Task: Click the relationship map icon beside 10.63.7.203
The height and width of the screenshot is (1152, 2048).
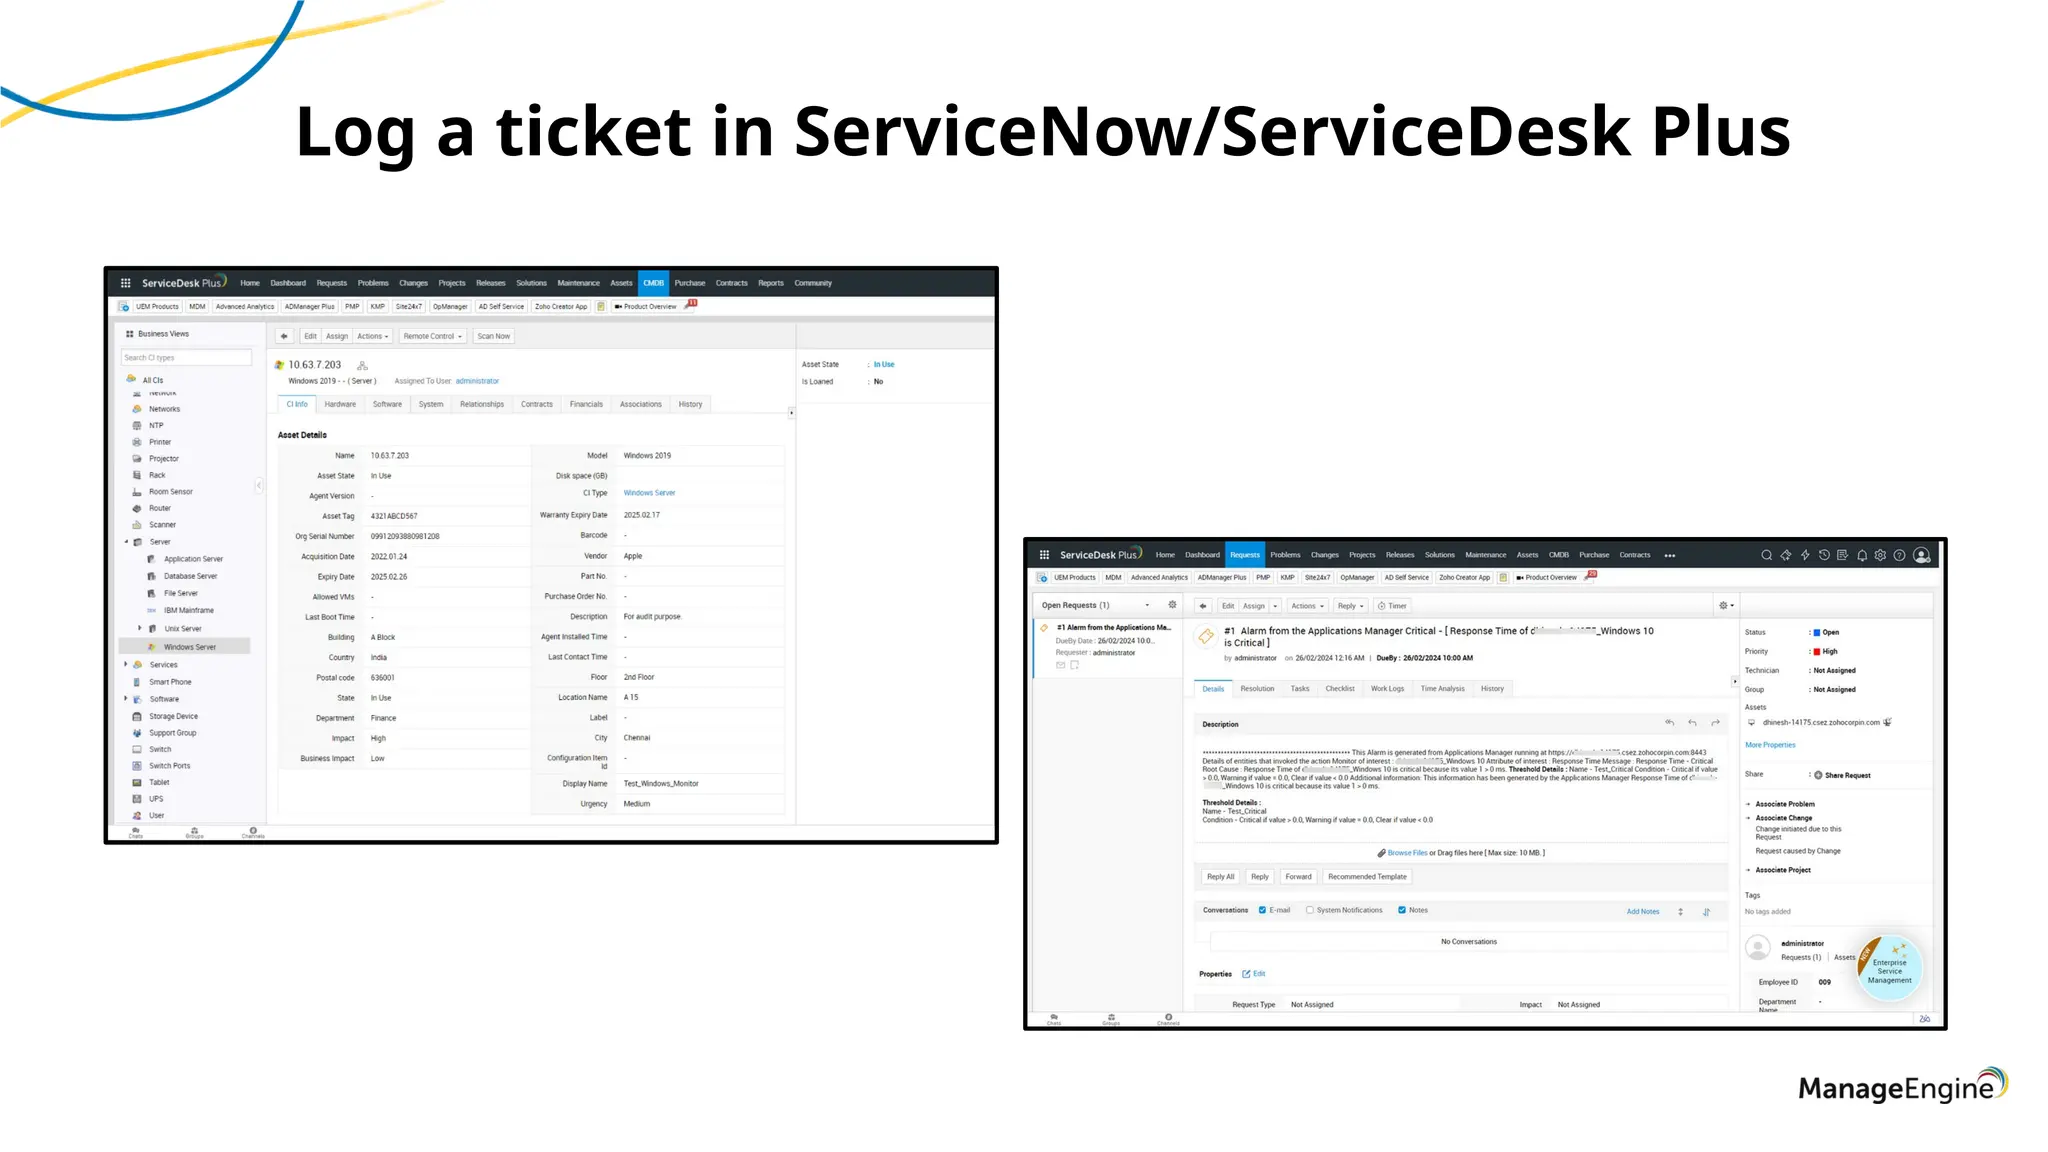Action: coord(362,365)
